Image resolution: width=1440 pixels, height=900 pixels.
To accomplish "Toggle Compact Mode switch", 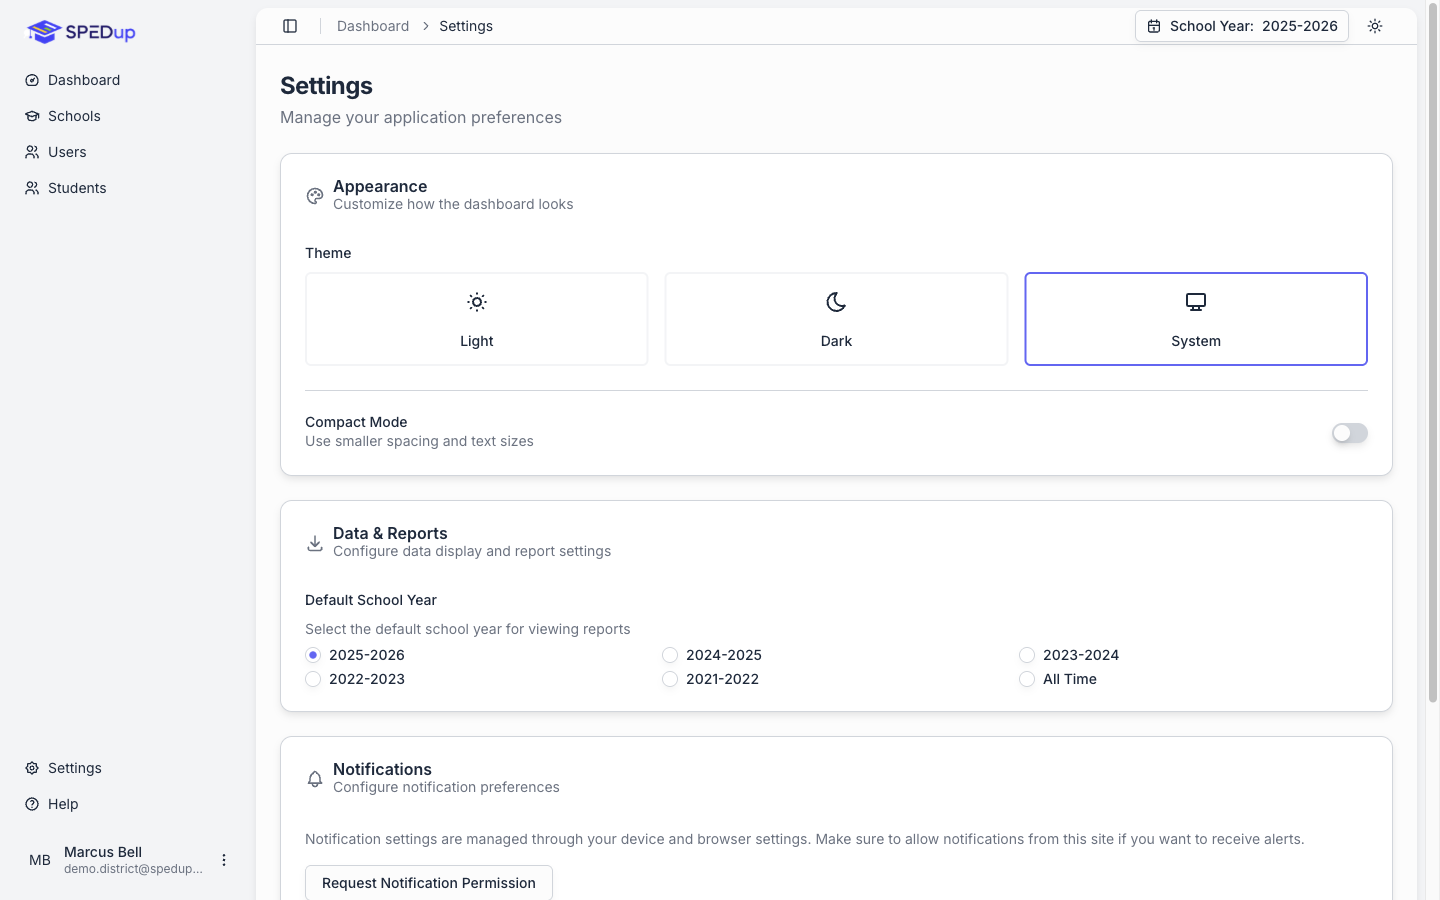I will [x=1349, y=433].
